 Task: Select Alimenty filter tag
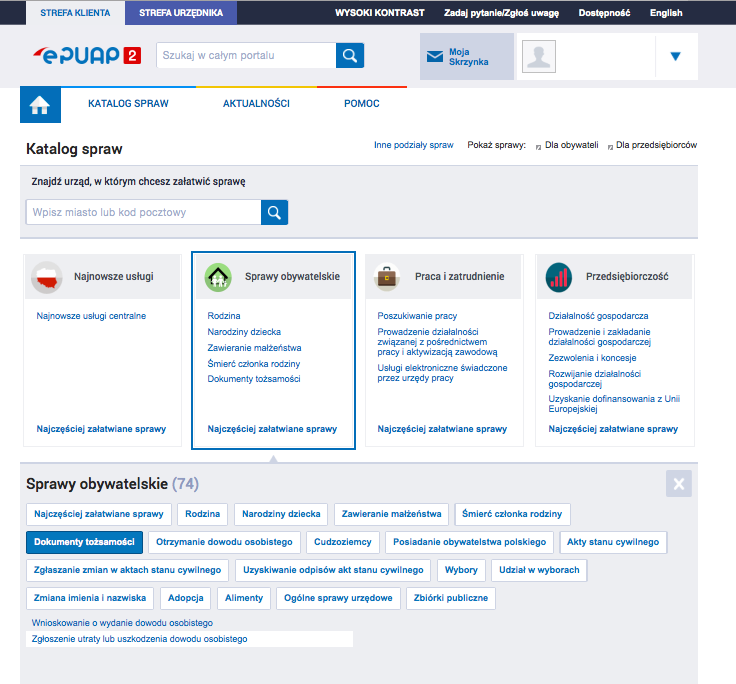coord(244,598)
